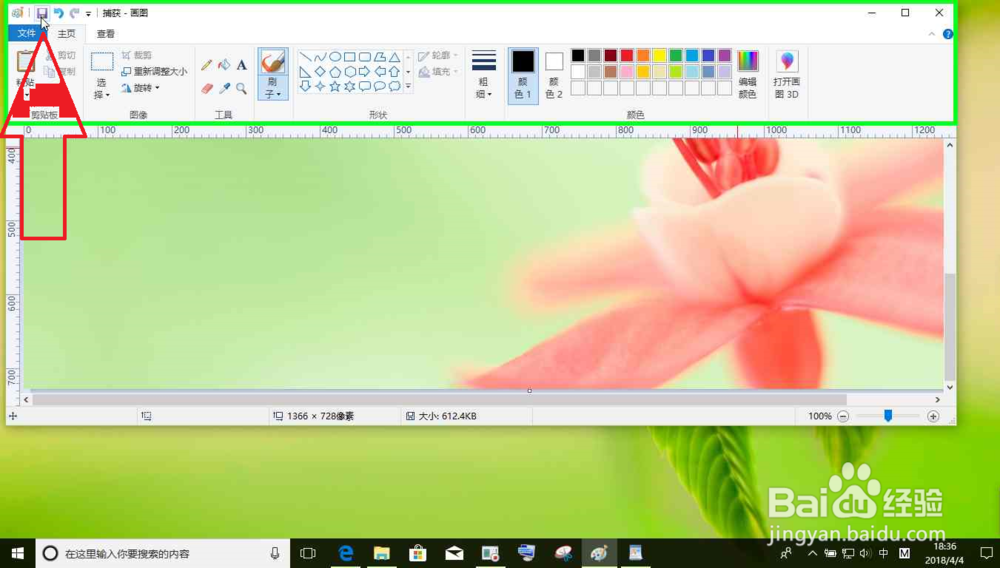Expand the shapes gallery with More arrow

point(408,86)
